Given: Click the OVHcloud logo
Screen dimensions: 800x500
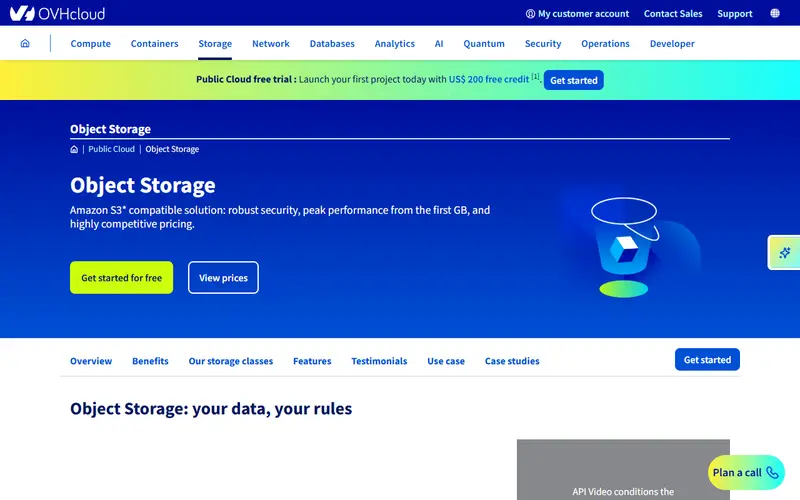Looking at the screenshot, I should coord(58,13).
